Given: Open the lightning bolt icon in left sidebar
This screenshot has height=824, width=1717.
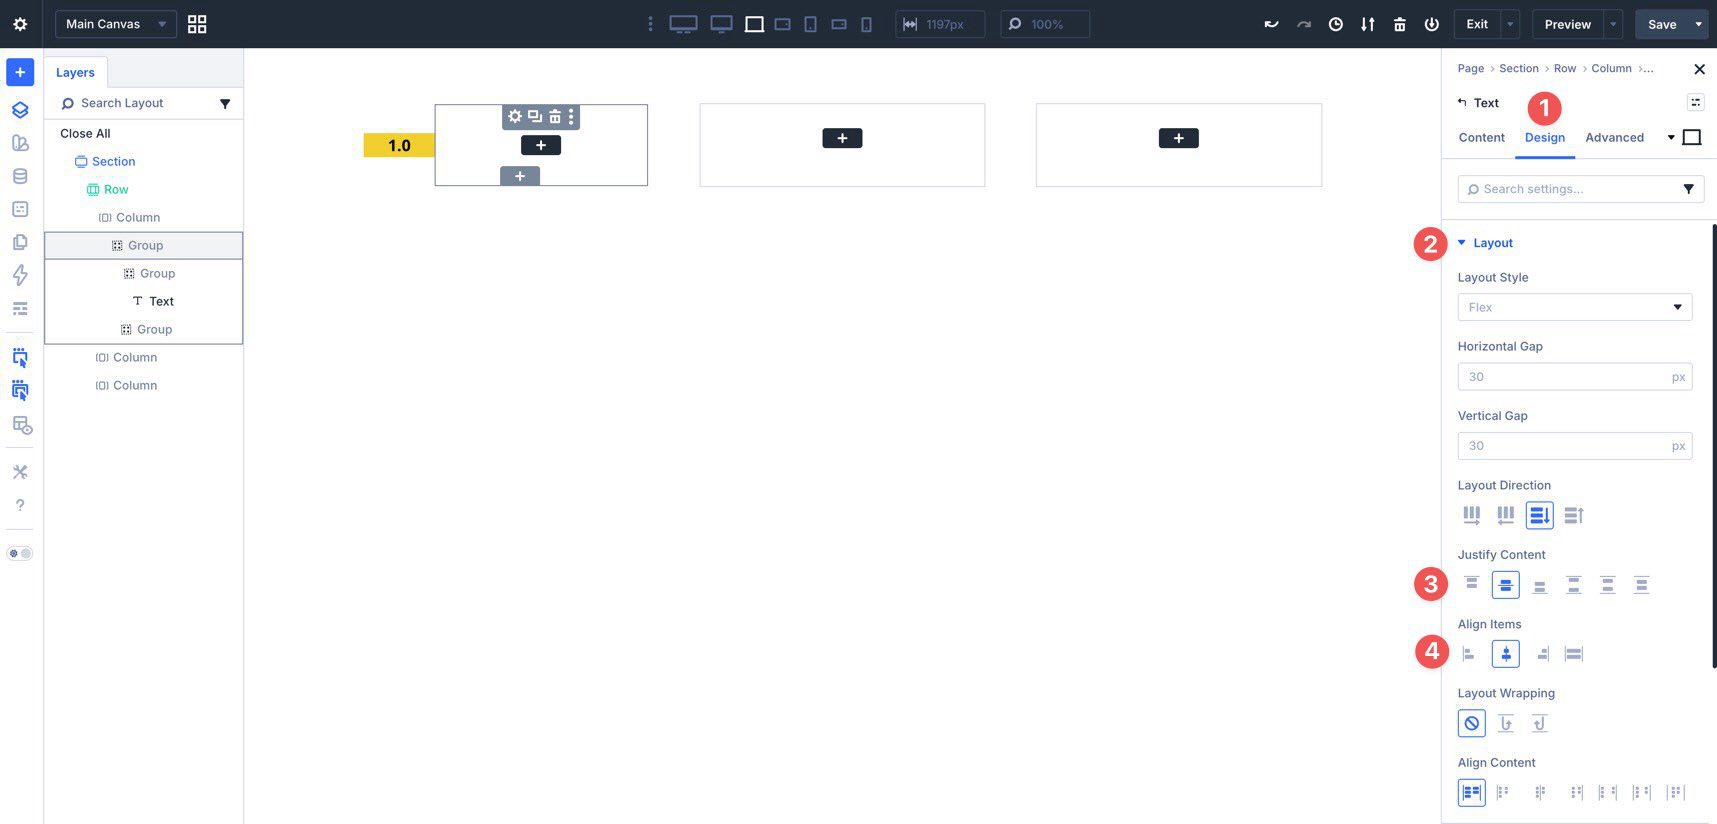Looking at the screenshot, I should (20, 275).
